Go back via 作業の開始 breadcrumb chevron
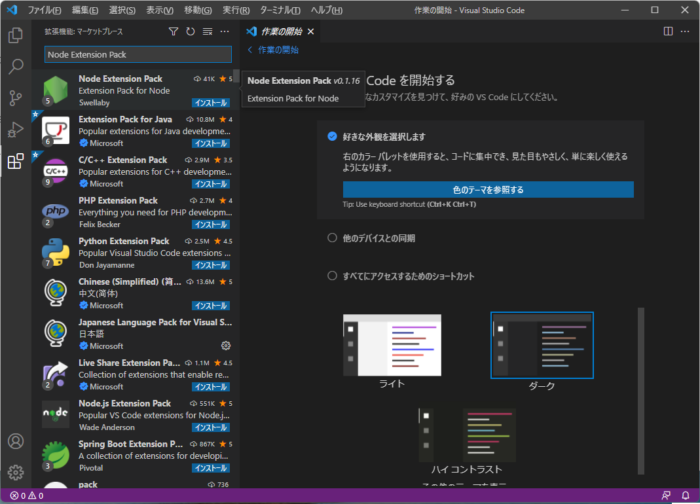700x504 pixels. [252, 49]
